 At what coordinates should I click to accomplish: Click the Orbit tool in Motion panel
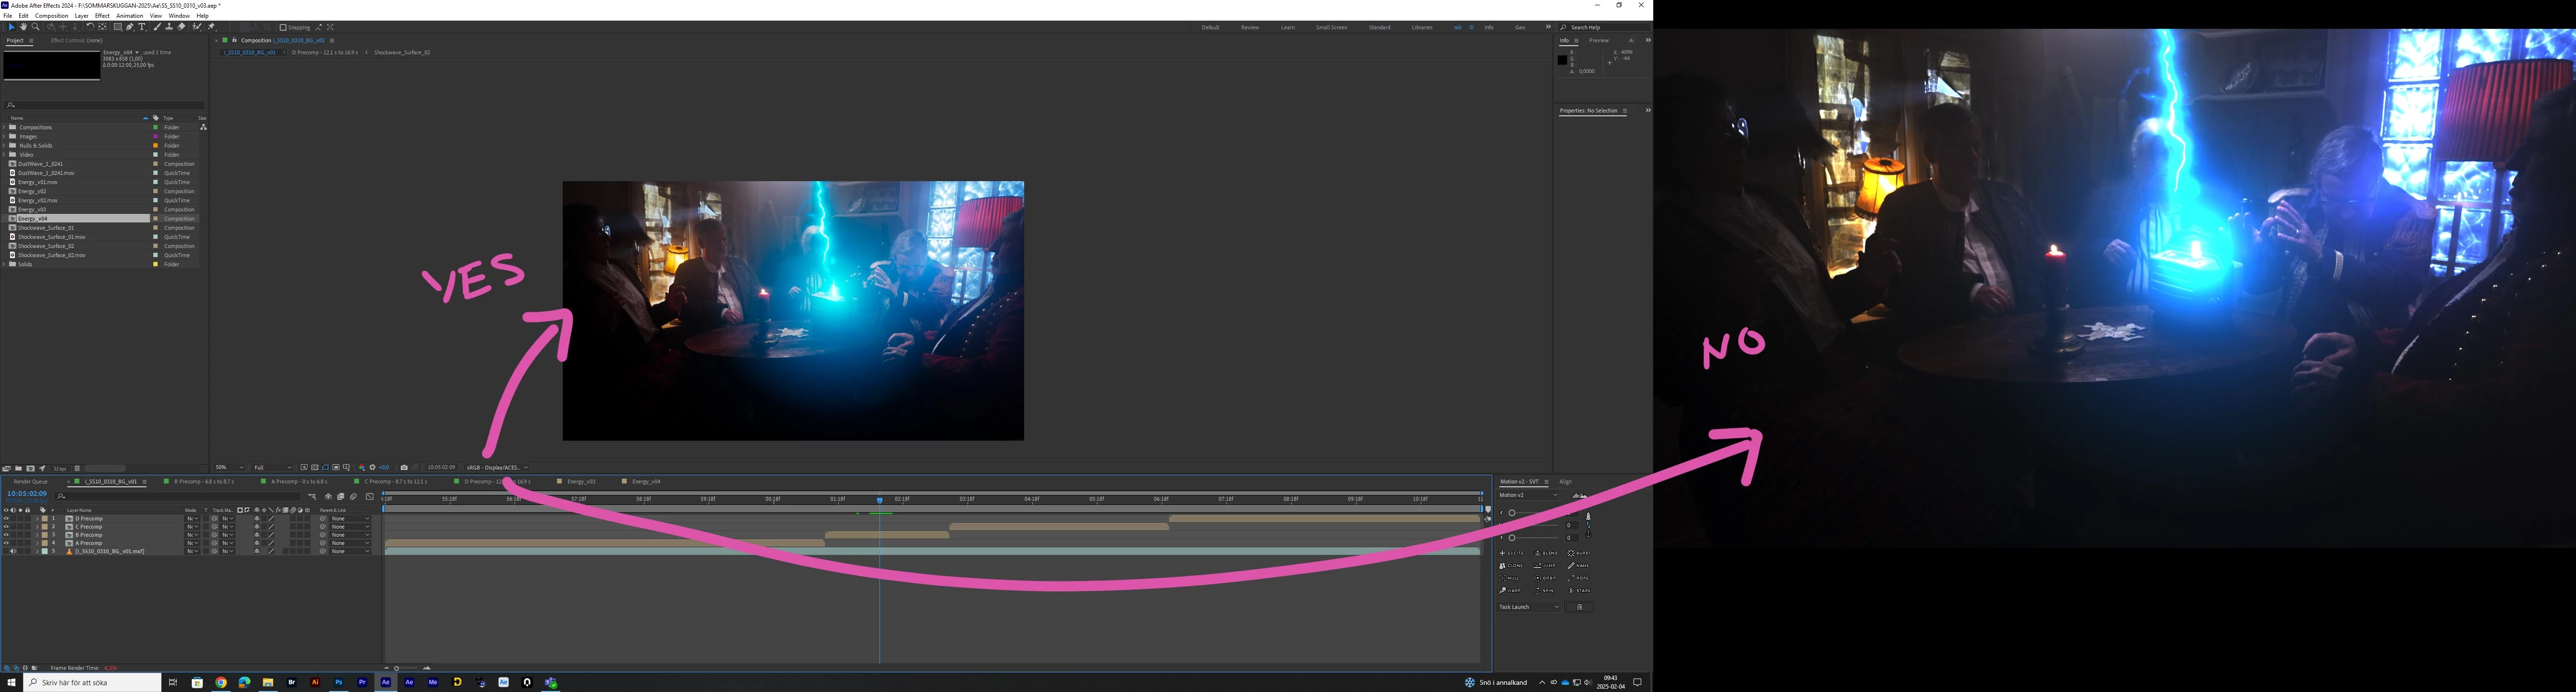coord(1545,578)
